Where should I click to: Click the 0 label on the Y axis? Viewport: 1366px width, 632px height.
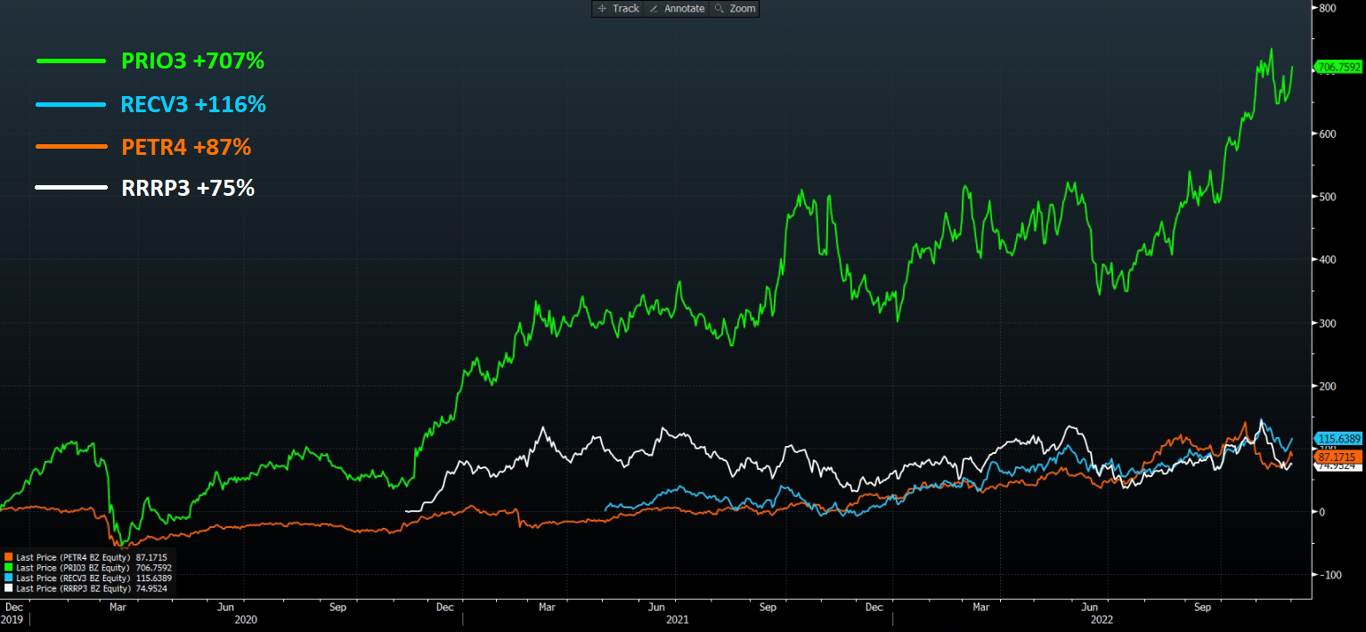pyautogui.click(x=1321, y=512)
